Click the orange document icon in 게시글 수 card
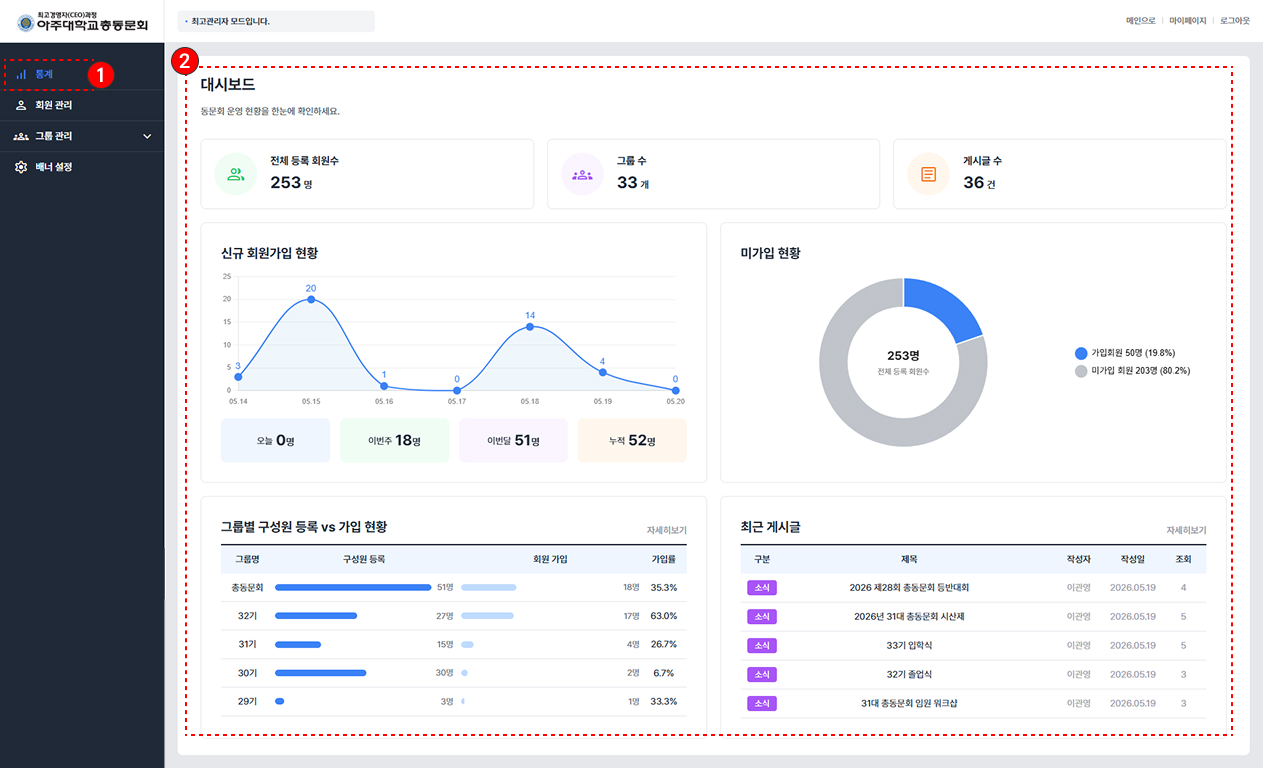1263x769 pixels. coord(928,174)
